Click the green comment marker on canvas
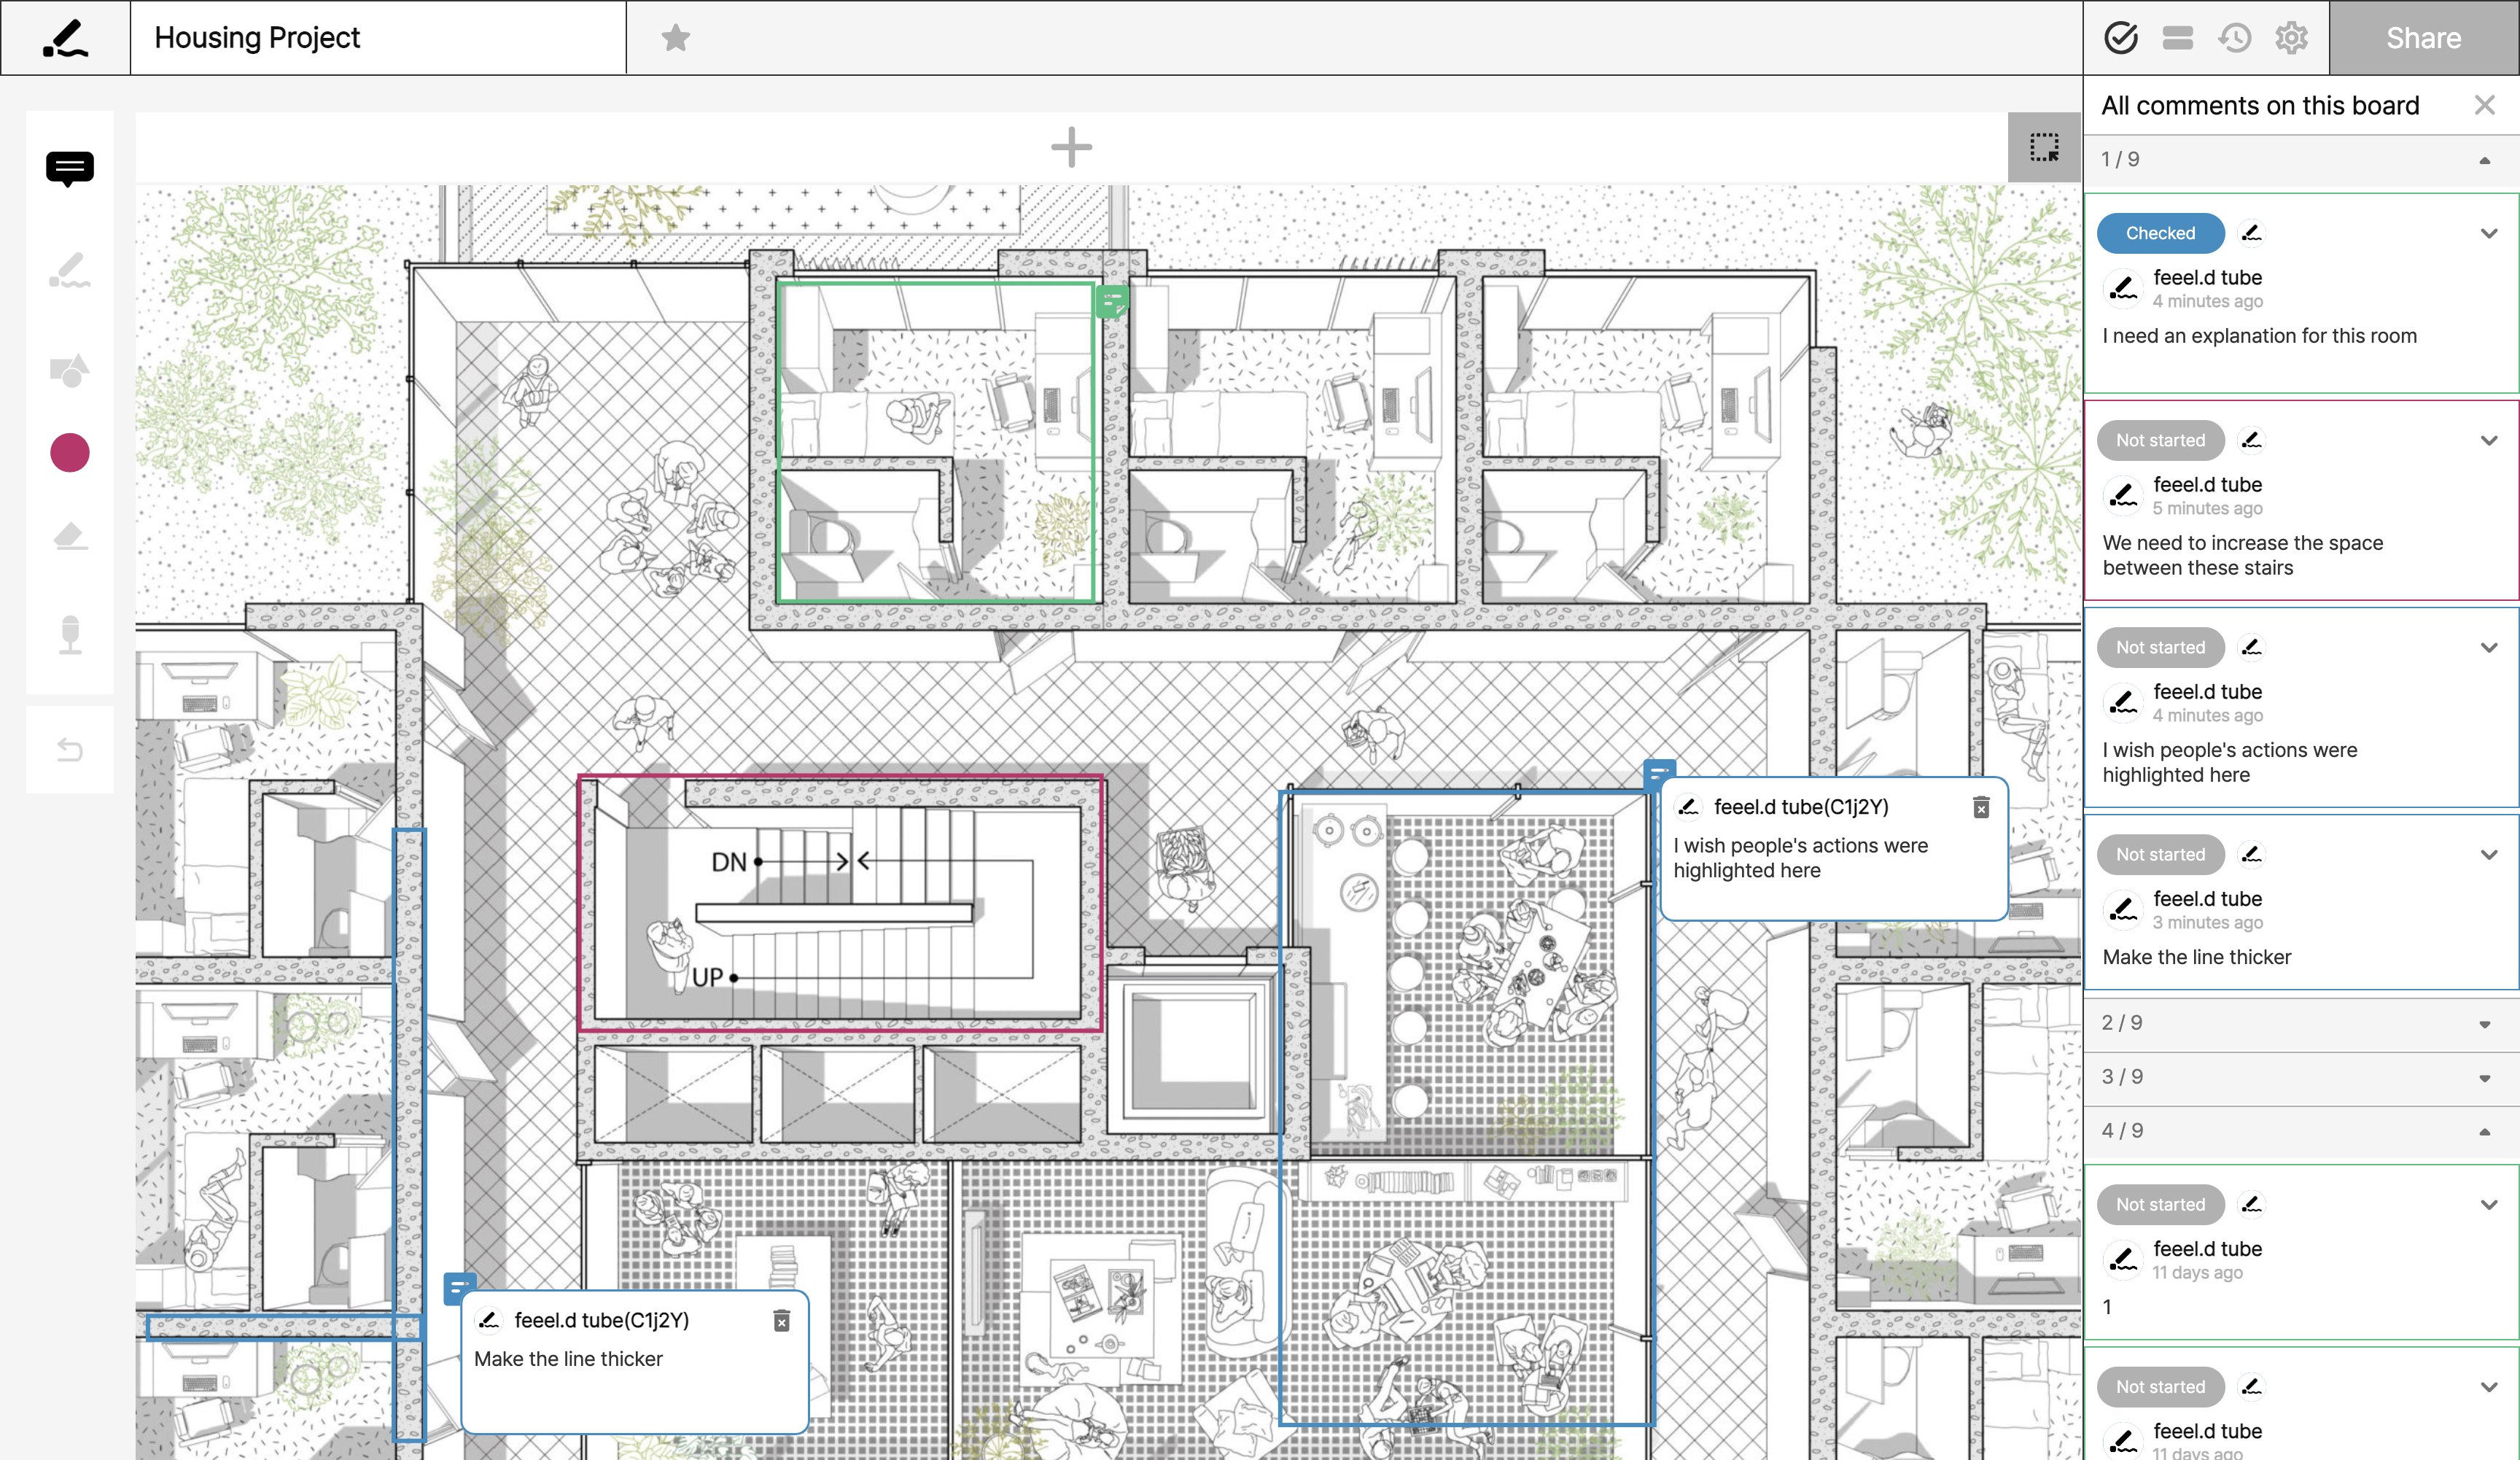This screenshot has width=2520, height=1460. pyautogui.click(x=1111, y=301)
